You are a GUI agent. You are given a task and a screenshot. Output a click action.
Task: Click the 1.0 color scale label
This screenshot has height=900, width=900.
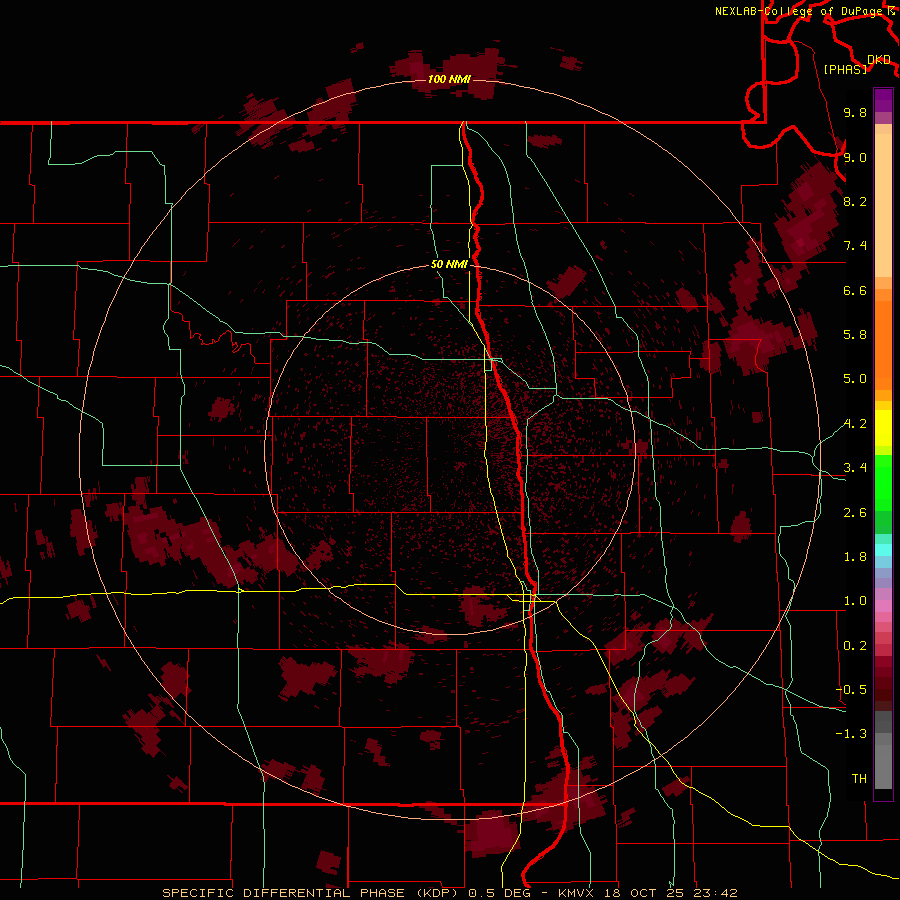tap(855, 601)
